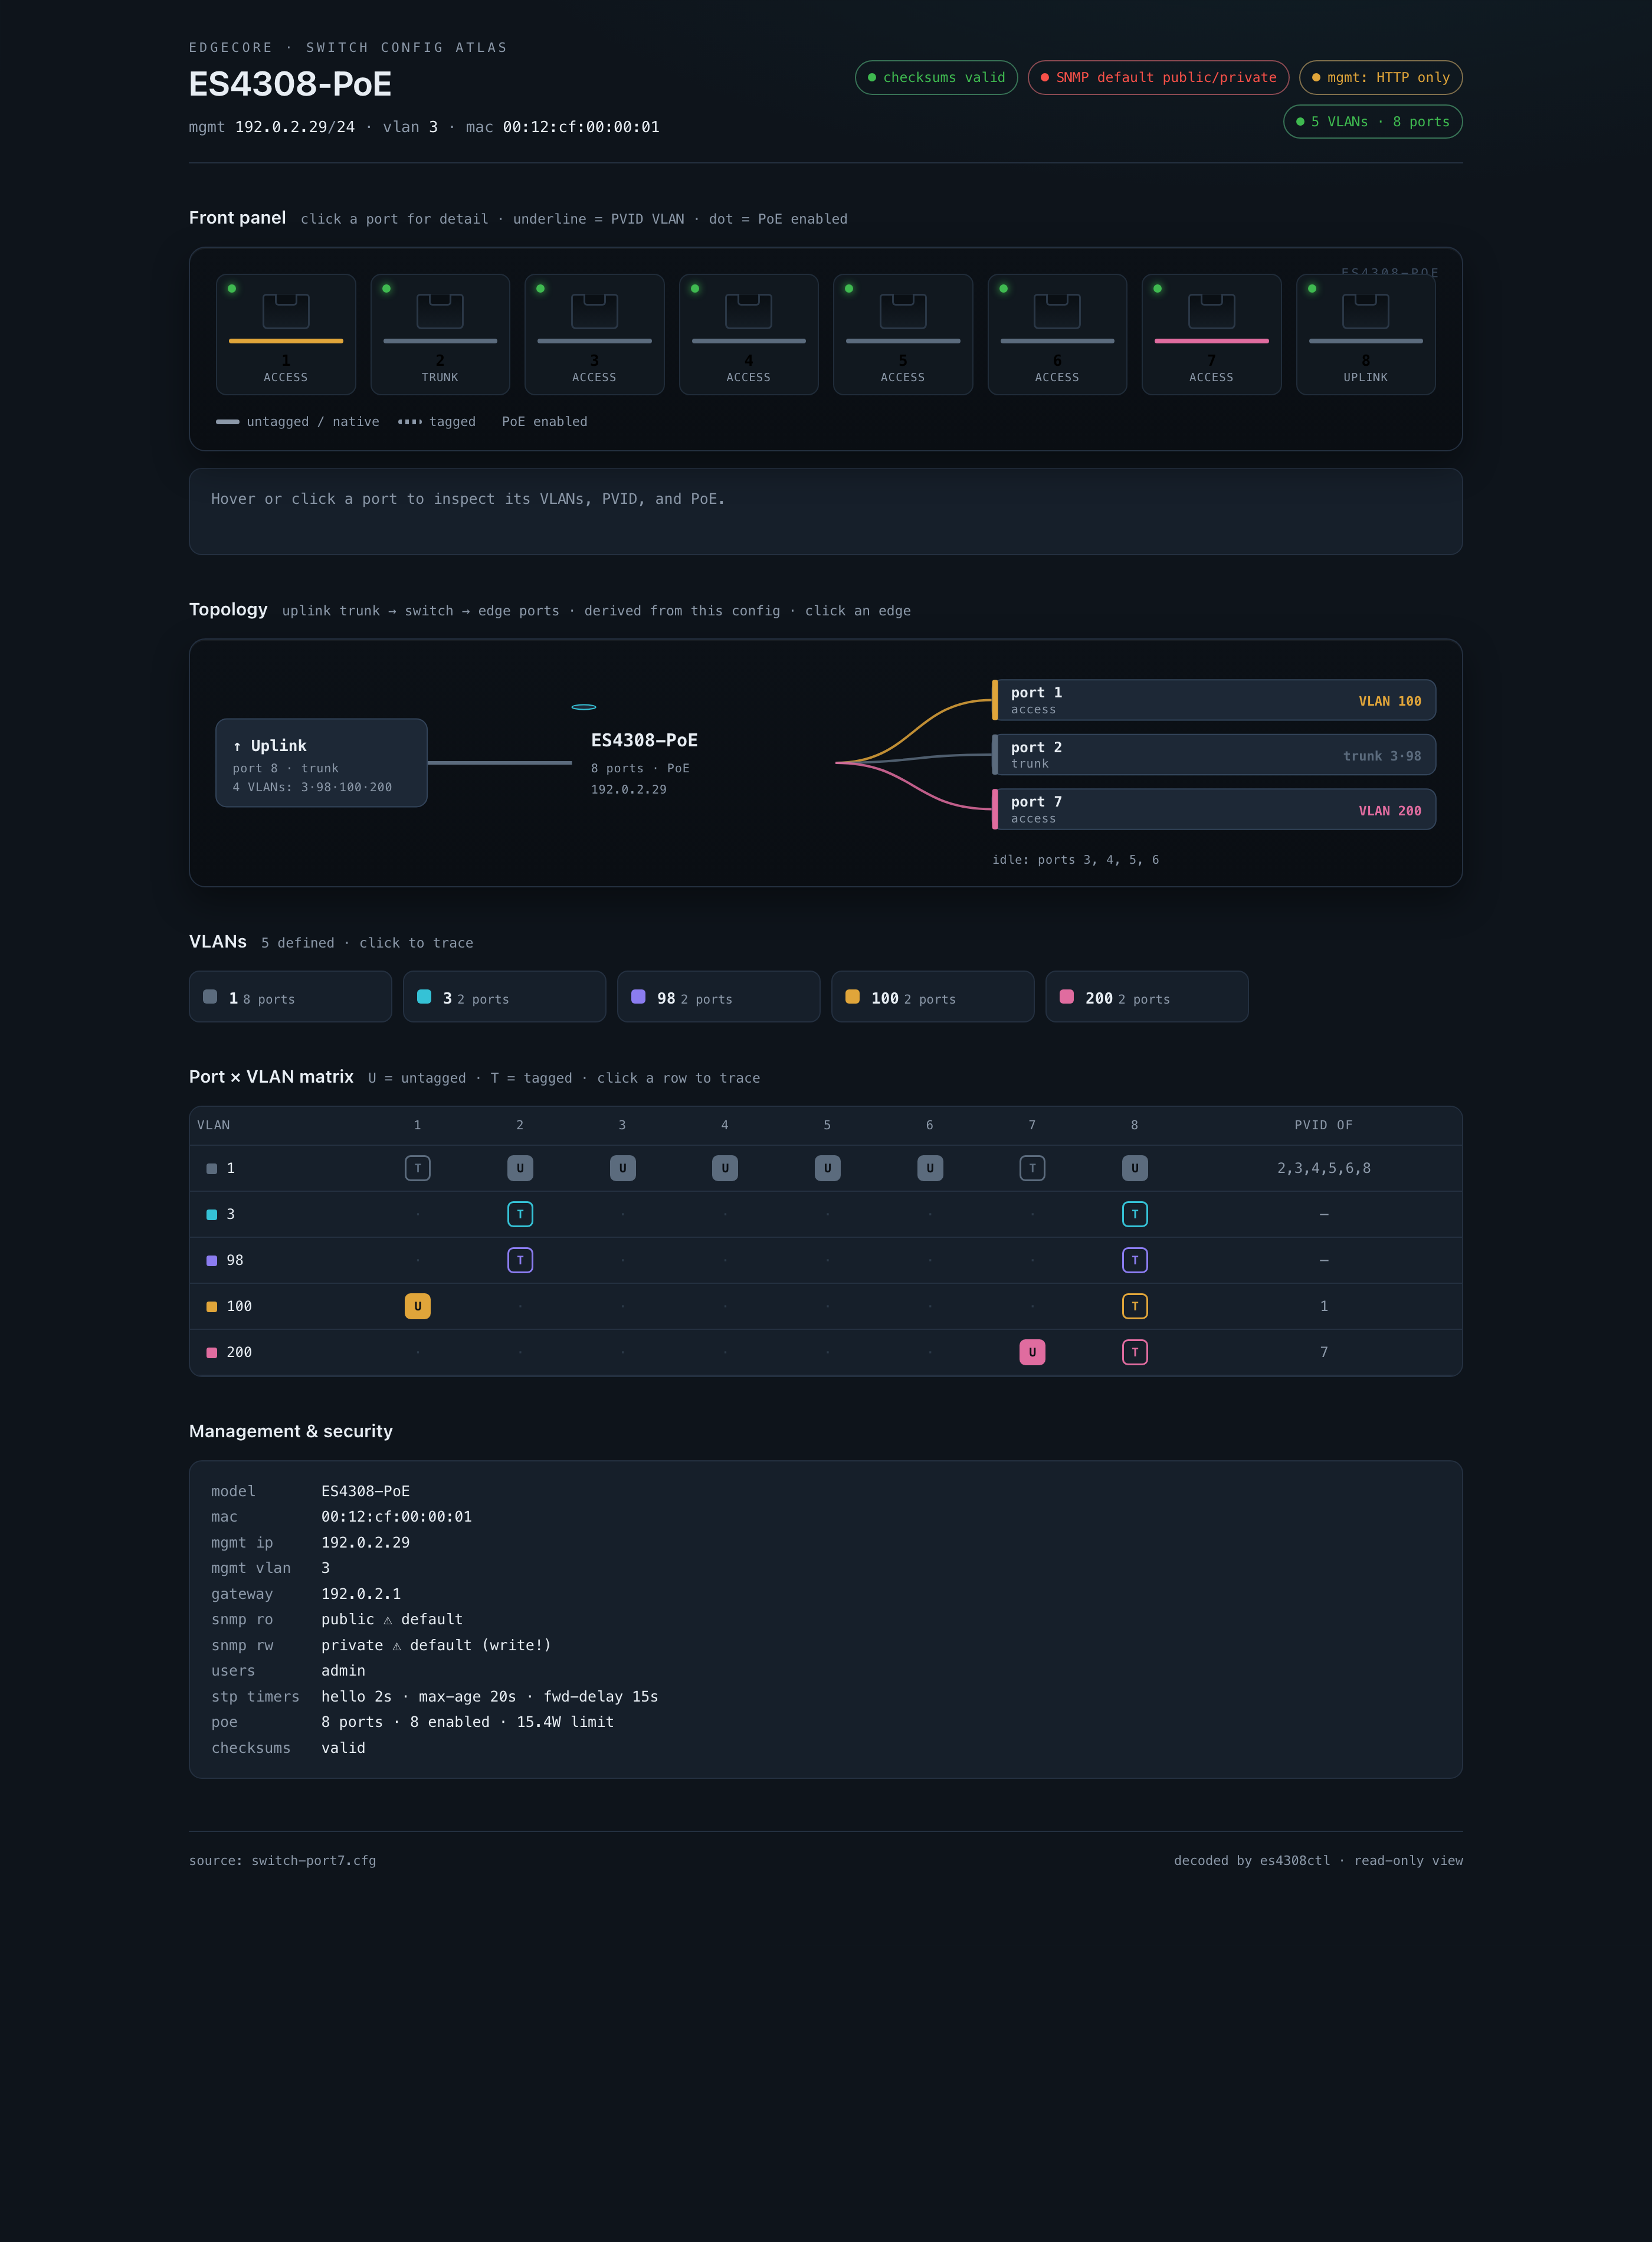Click 'idle: ports 3, 4, 5, 6' note
1652x2242 pixels.
(1076, 860)
